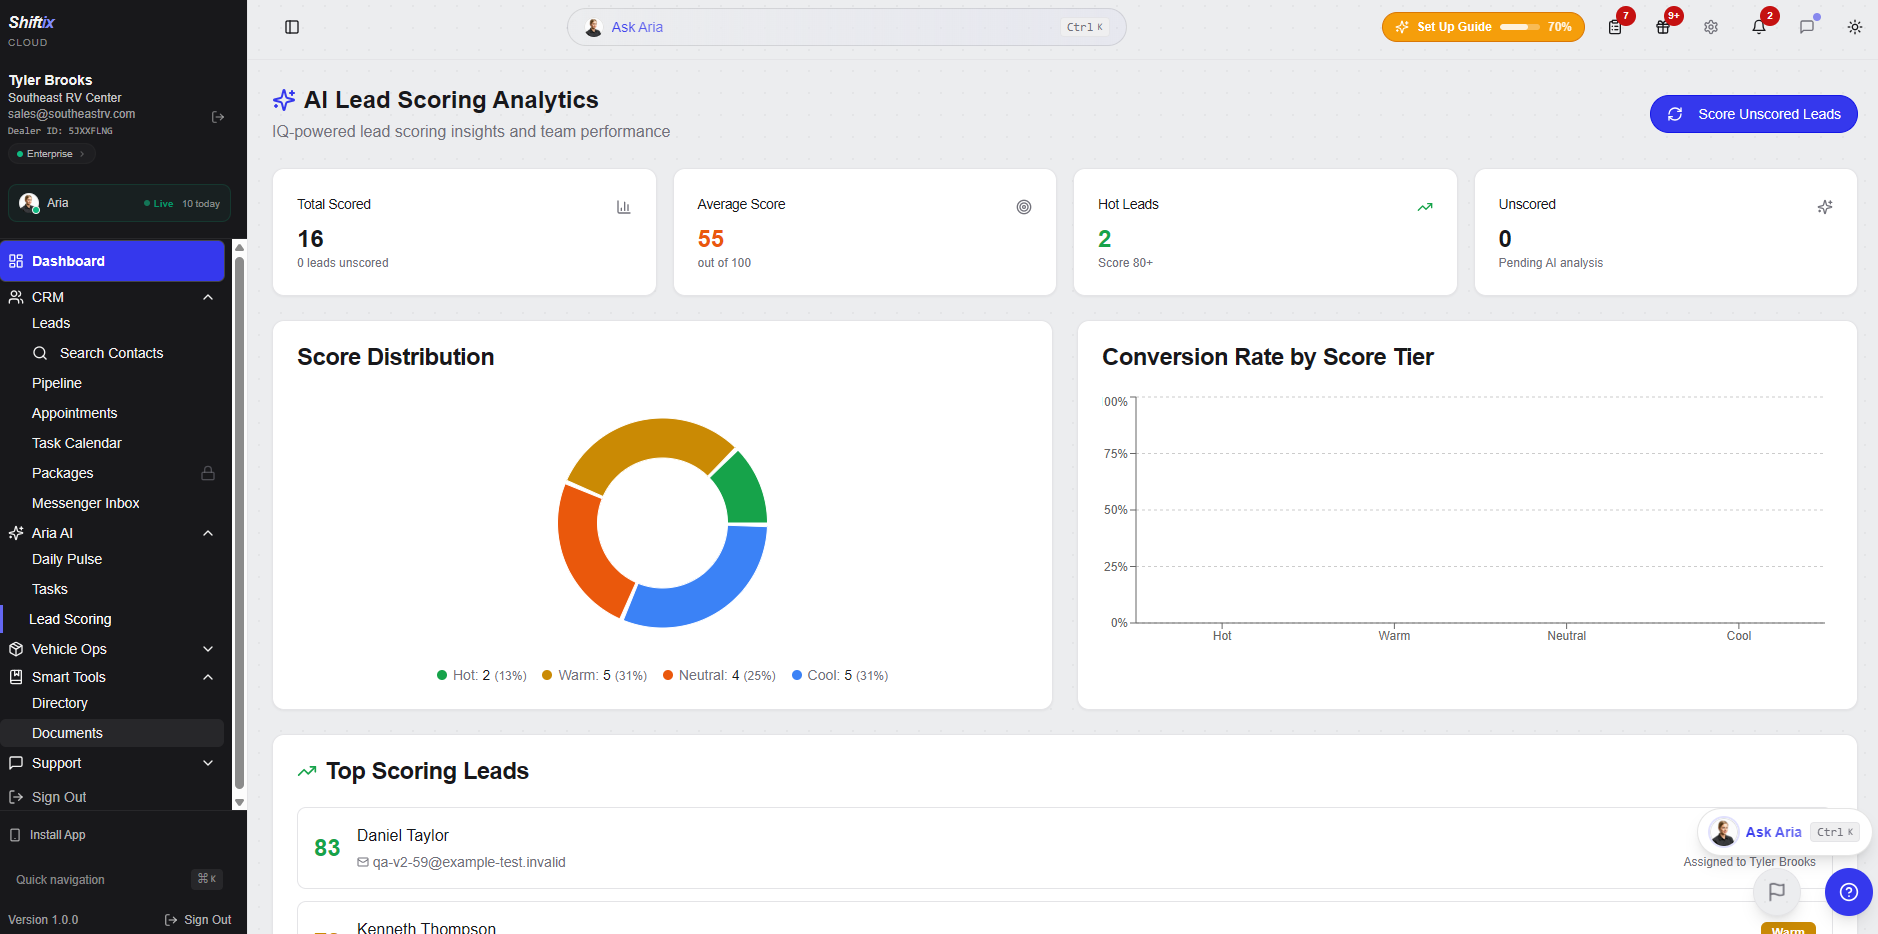Click the lock icon next to Packages
The width and height of the screenshot is (1878, 934).
click(x=208, y=473)
